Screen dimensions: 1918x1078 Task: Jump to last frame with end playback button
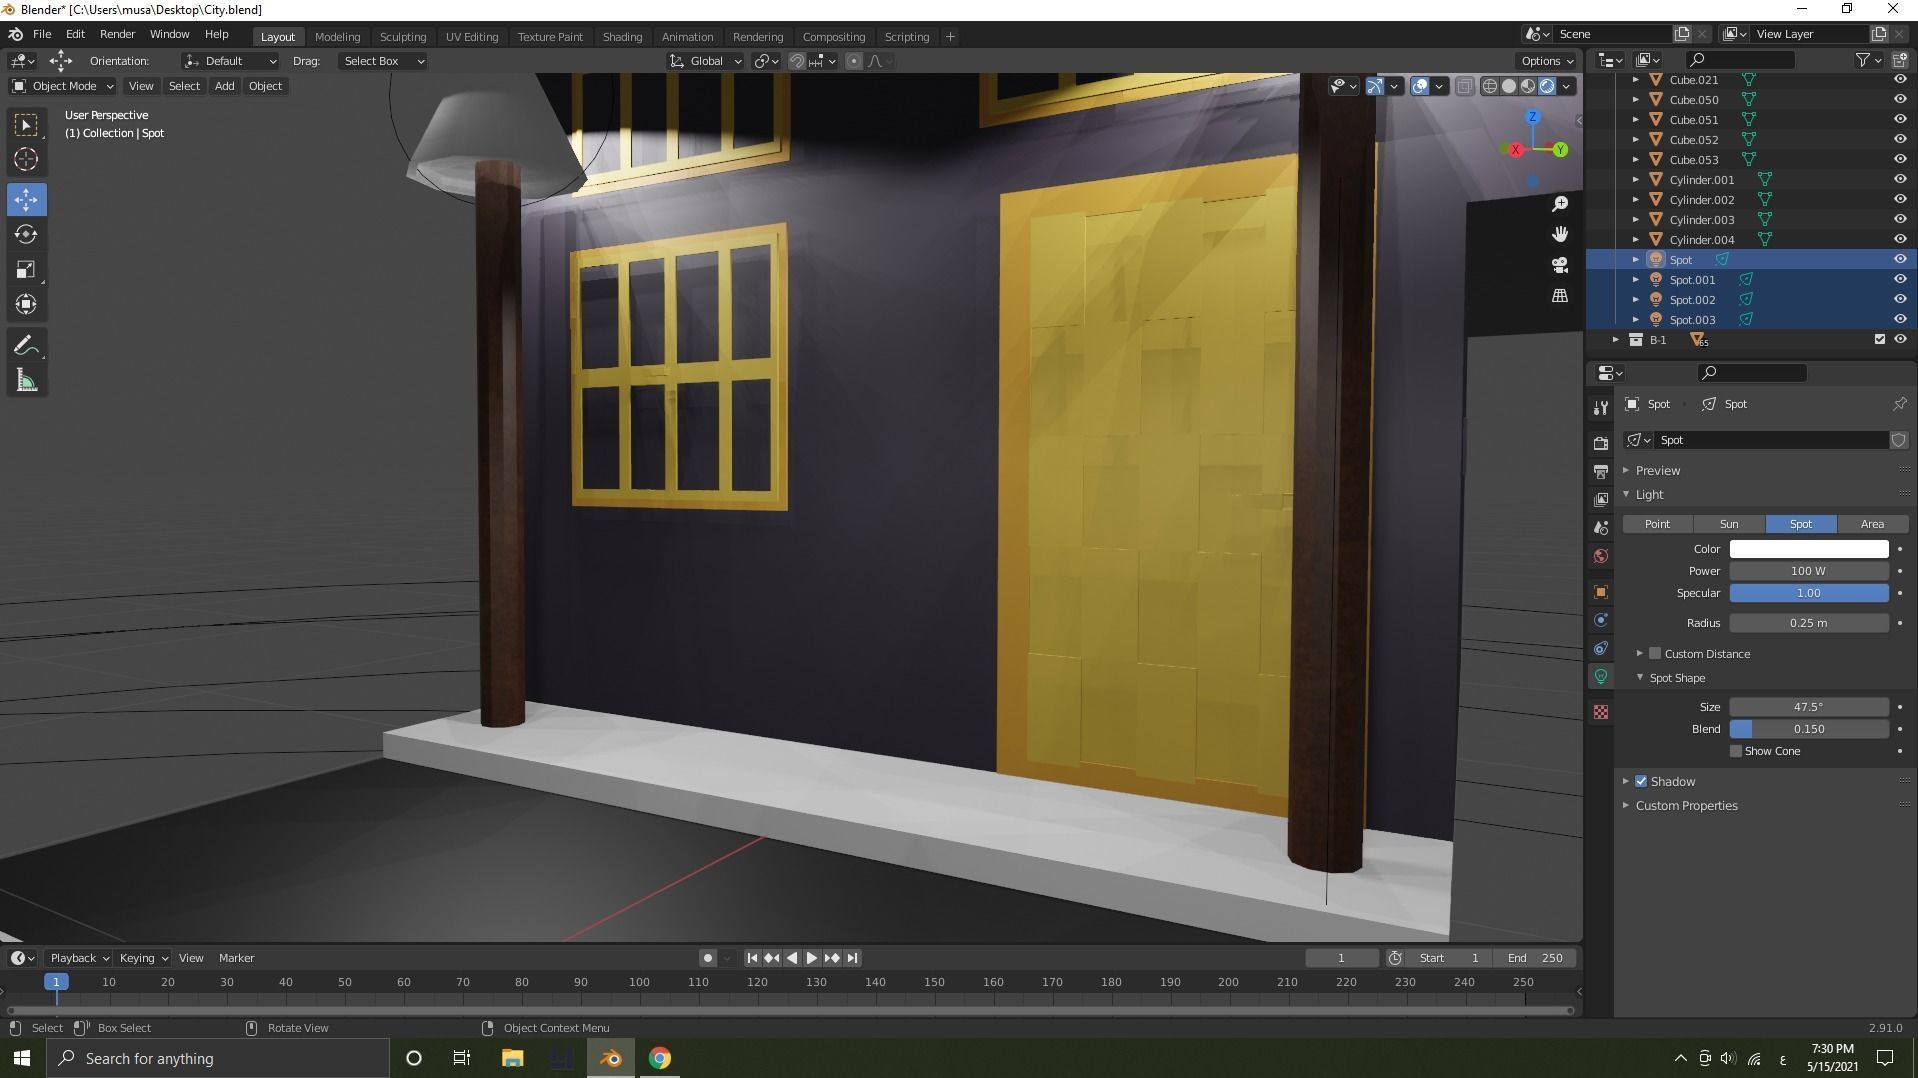pos(853,957)
